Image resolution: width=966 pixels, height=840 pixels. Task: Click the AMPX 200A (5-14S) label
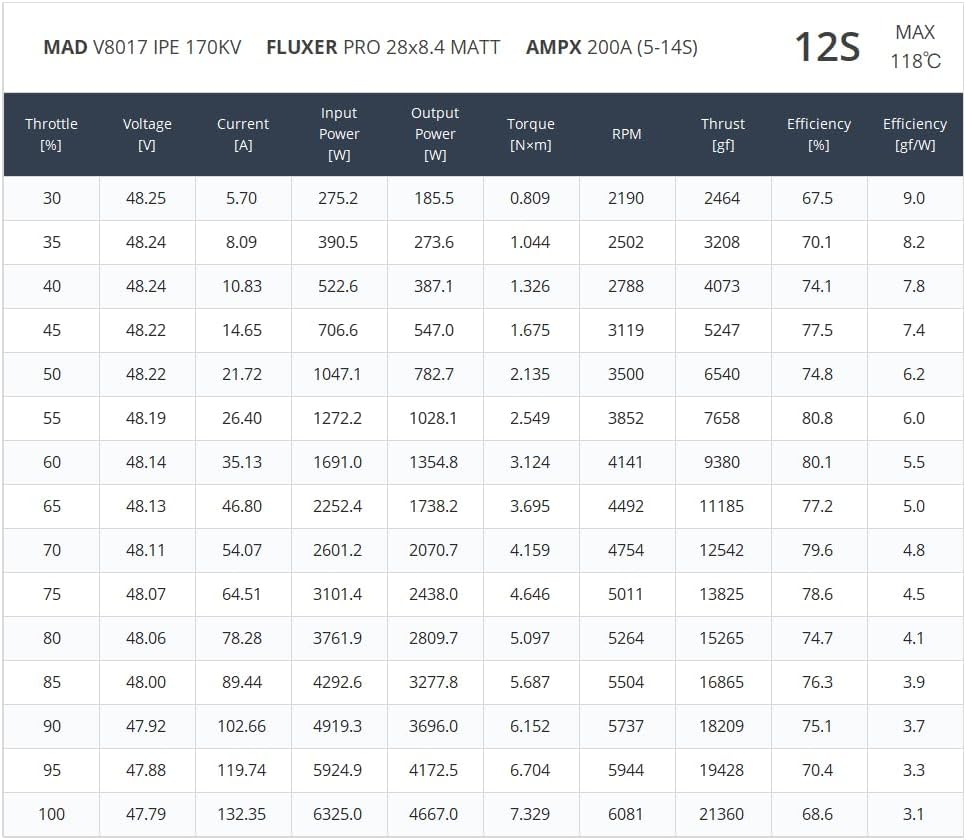click(x=611, y=48)
